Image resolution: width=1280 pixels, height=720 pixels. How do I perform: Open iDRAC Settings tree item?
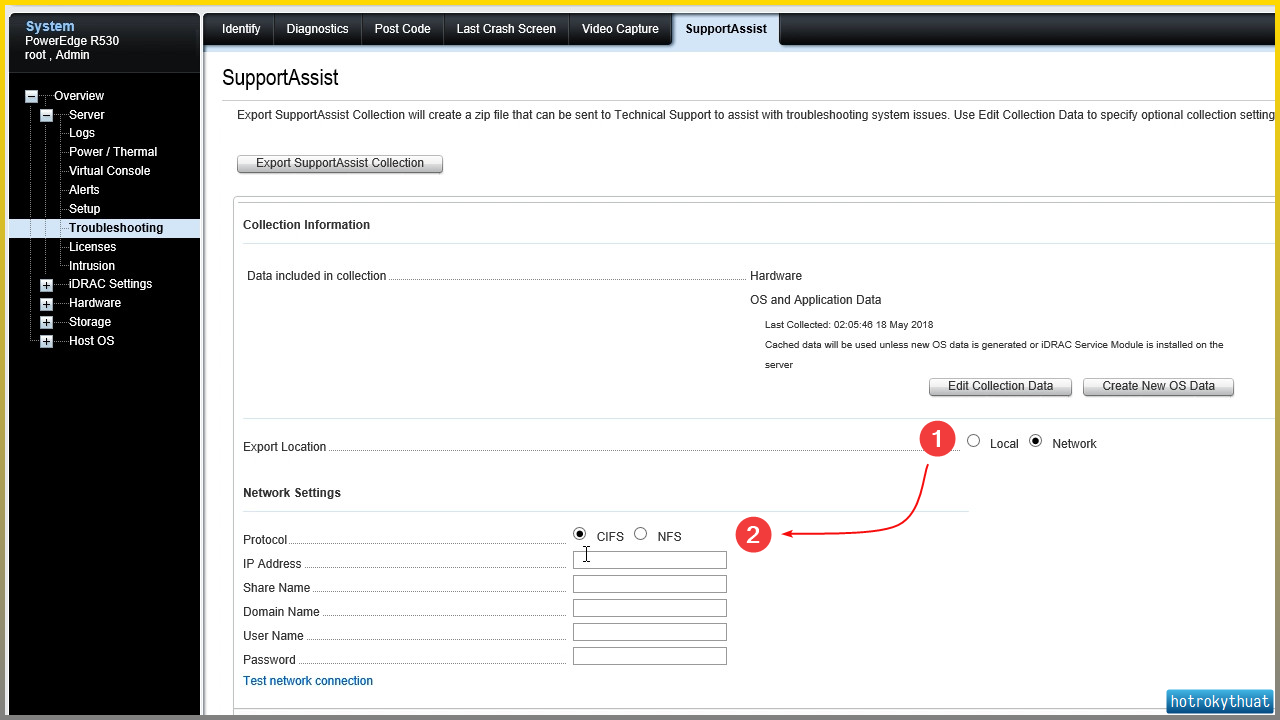[x=110, y=284]
